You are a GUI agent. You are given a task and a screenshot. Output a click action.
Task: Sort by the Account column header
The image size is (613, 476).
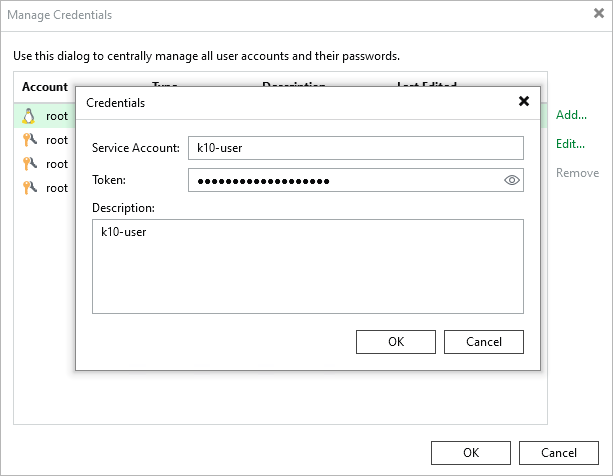click(45, 88)
